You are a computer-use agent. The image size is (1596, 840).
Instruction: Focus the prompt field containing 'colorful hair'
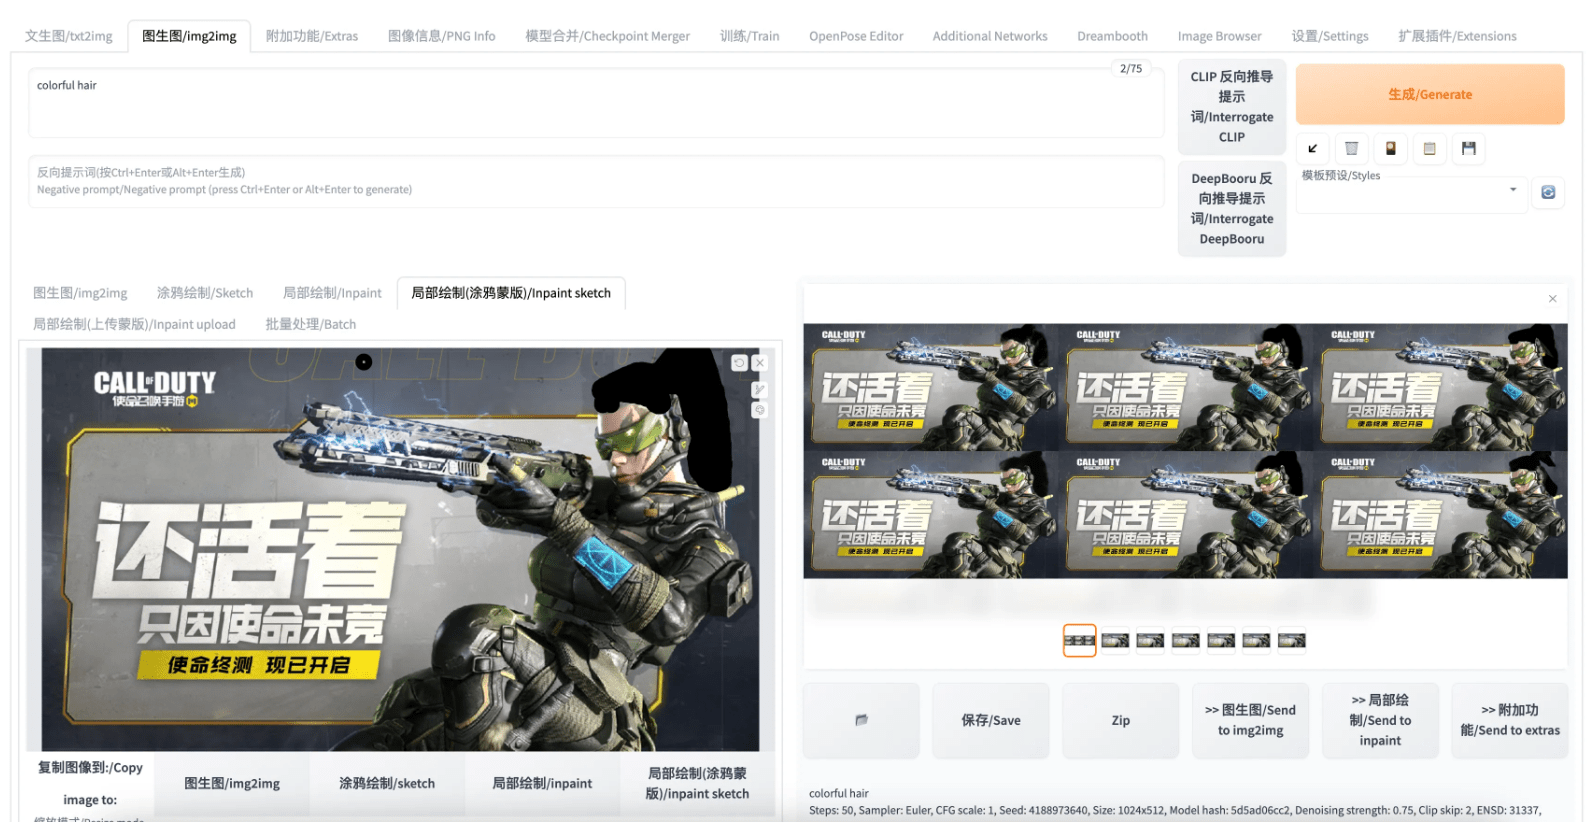pos(596,103)
